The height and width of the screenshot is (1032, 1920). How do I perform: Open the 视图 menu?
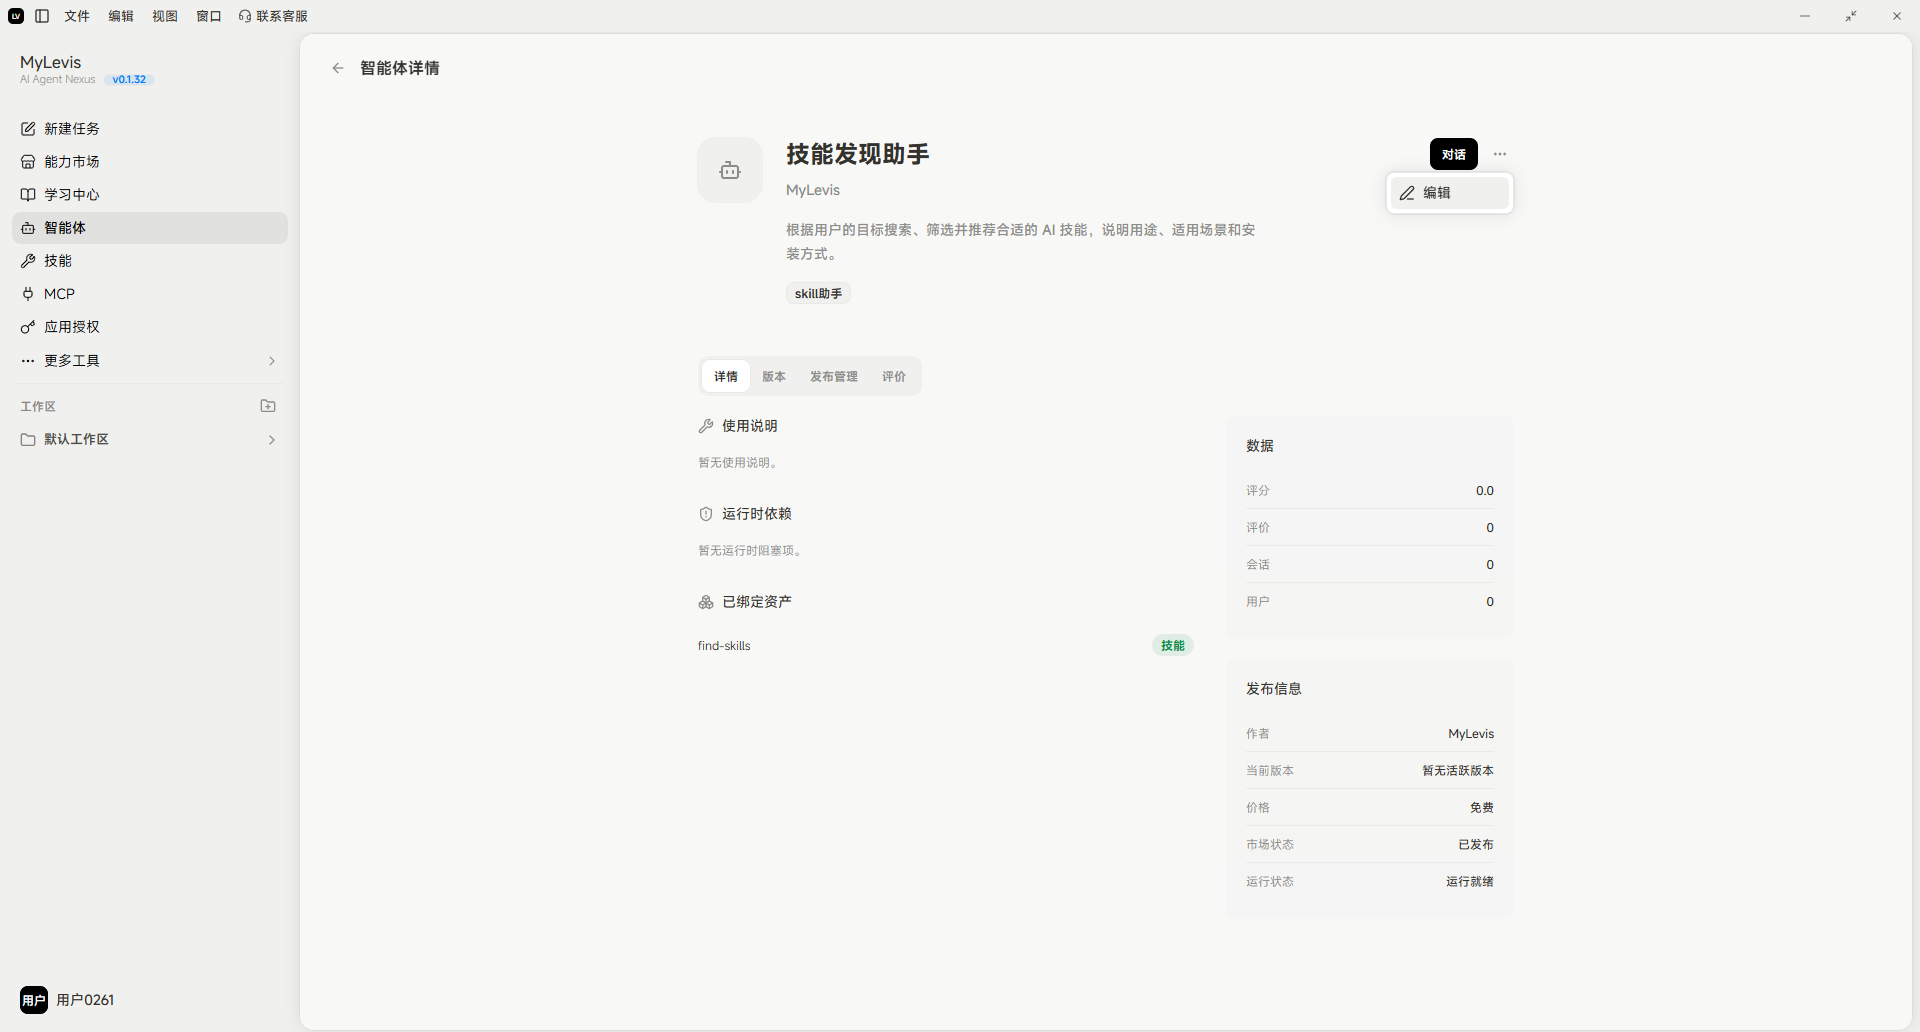(x=165, y=16)
